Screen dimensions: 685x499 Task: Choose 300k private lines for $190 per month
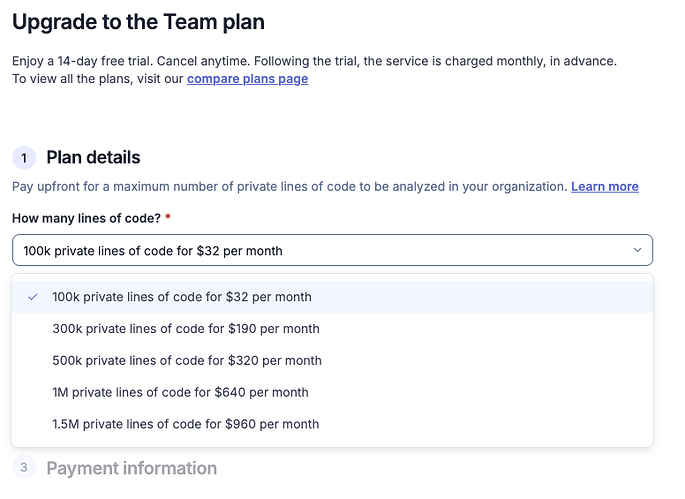185,329
